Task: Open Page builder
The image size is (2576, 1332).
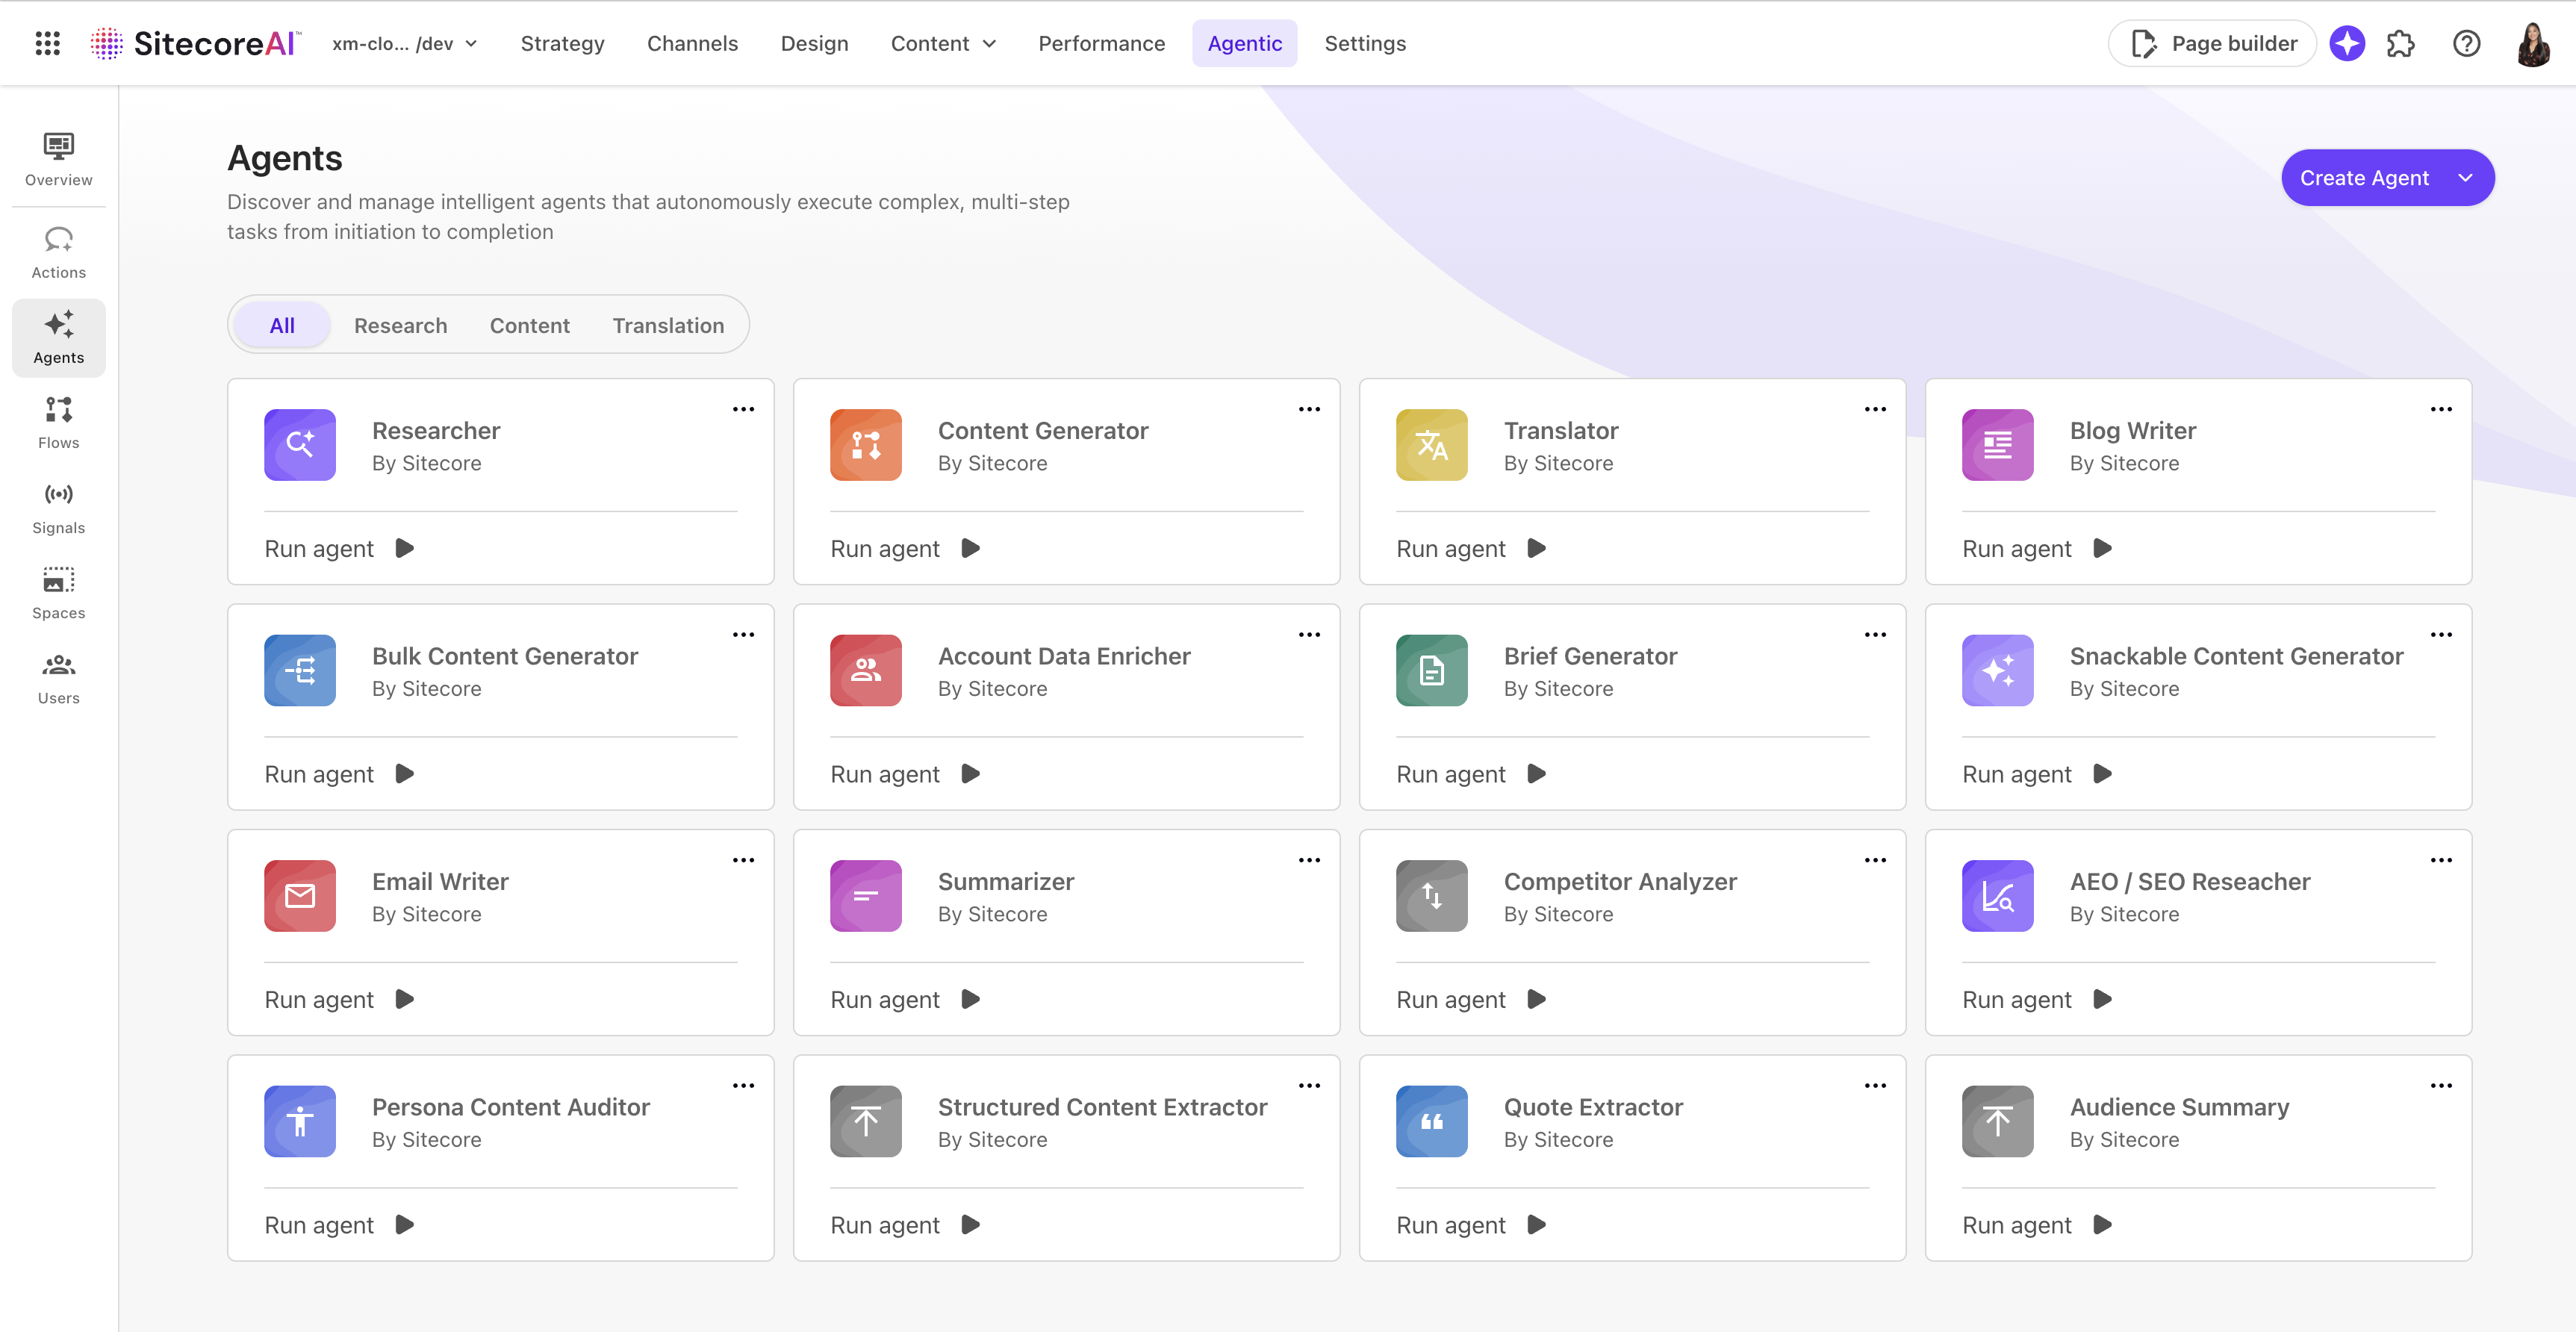Action: click(2212, 43)
